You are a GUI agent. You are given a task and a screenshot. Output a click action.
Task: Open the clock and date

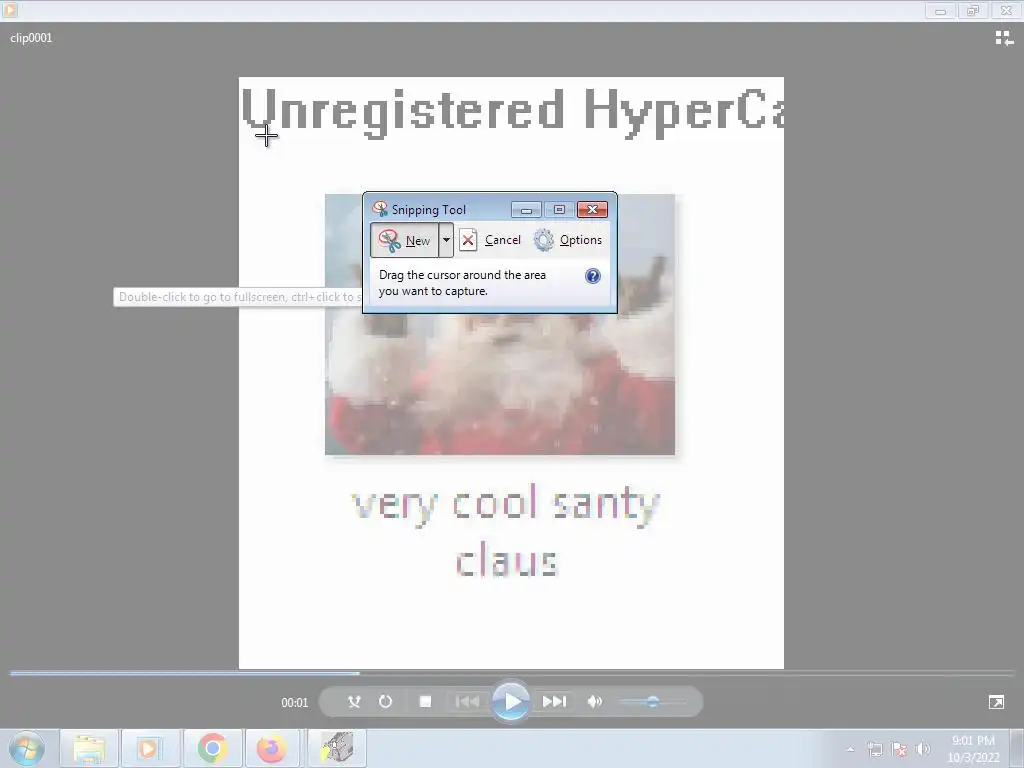pos(973,749)
